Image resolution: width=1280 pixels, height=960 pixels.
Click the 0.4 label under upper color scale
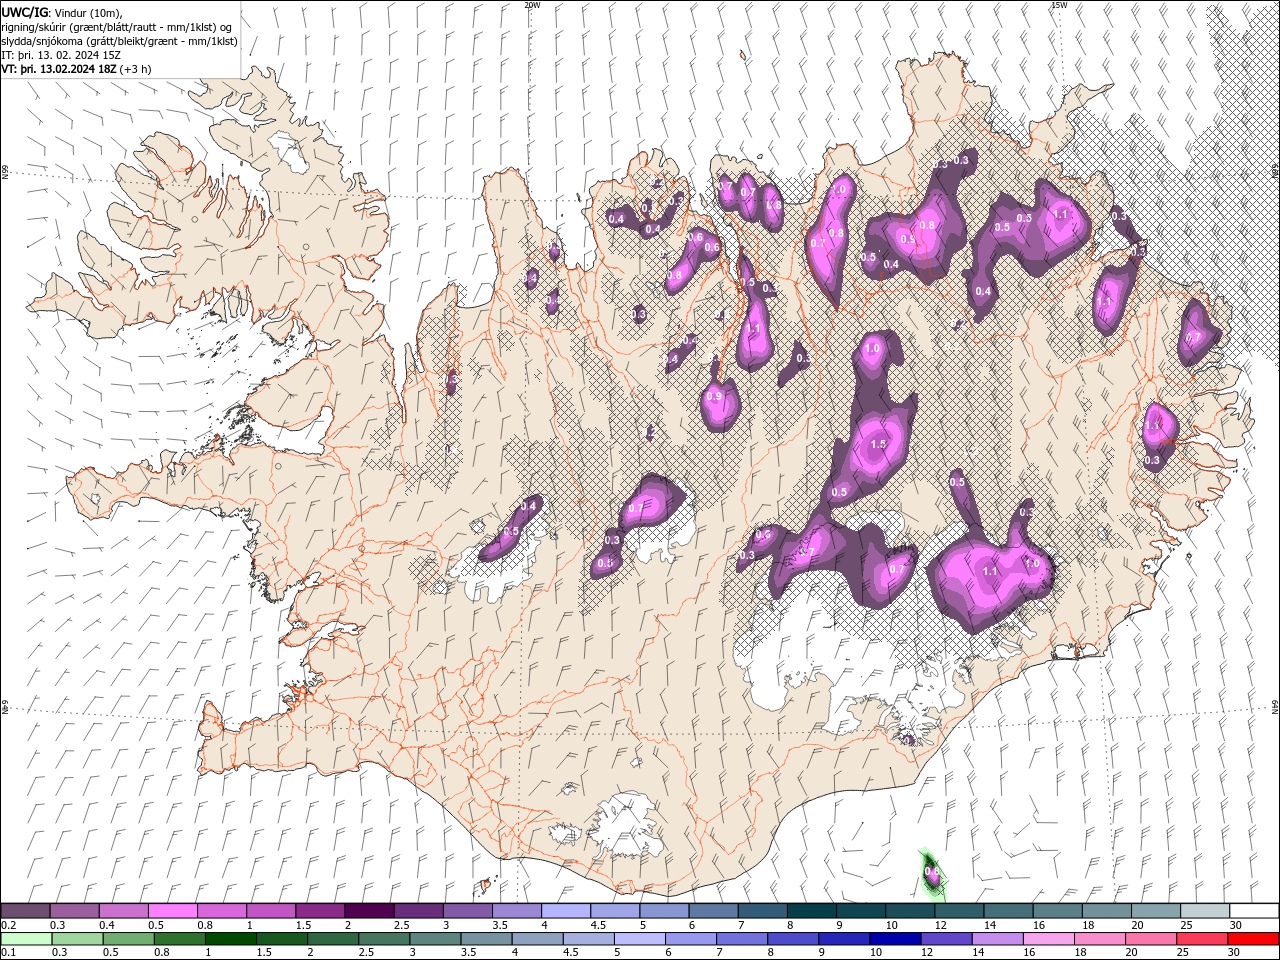tap(106, 925)
